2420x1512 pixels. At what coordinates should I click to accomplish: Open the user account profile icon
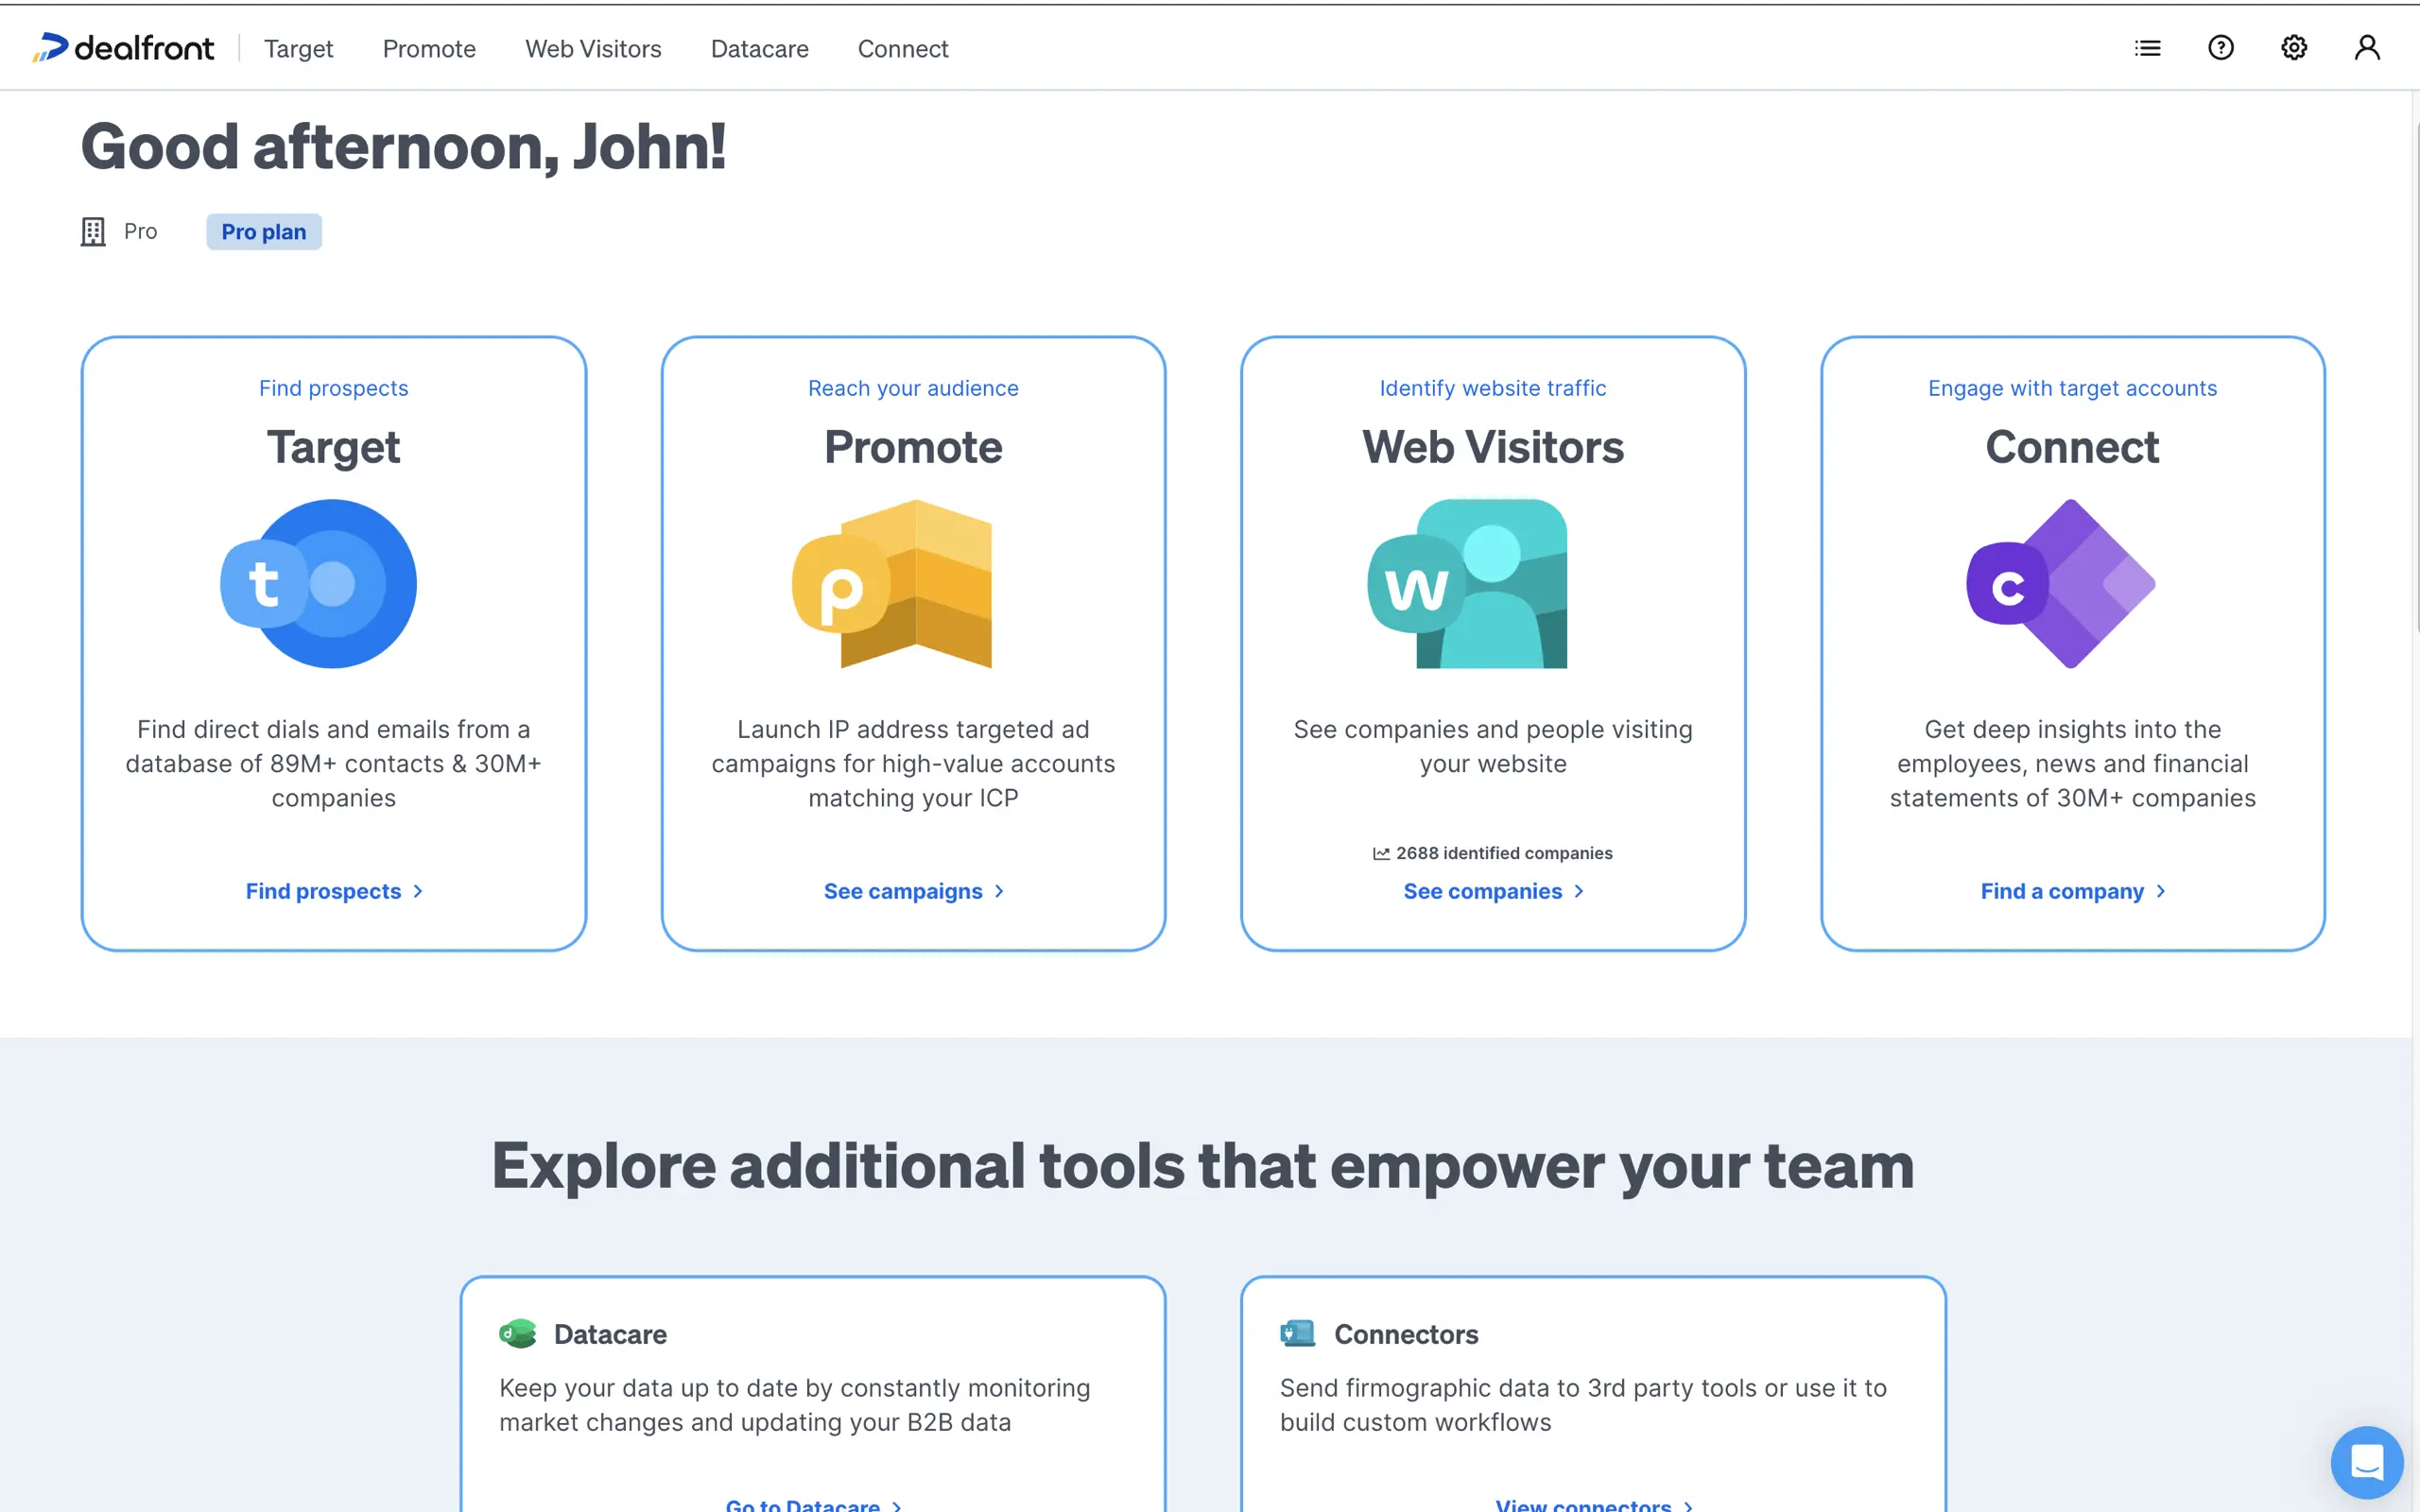(x=2366, y=48)
